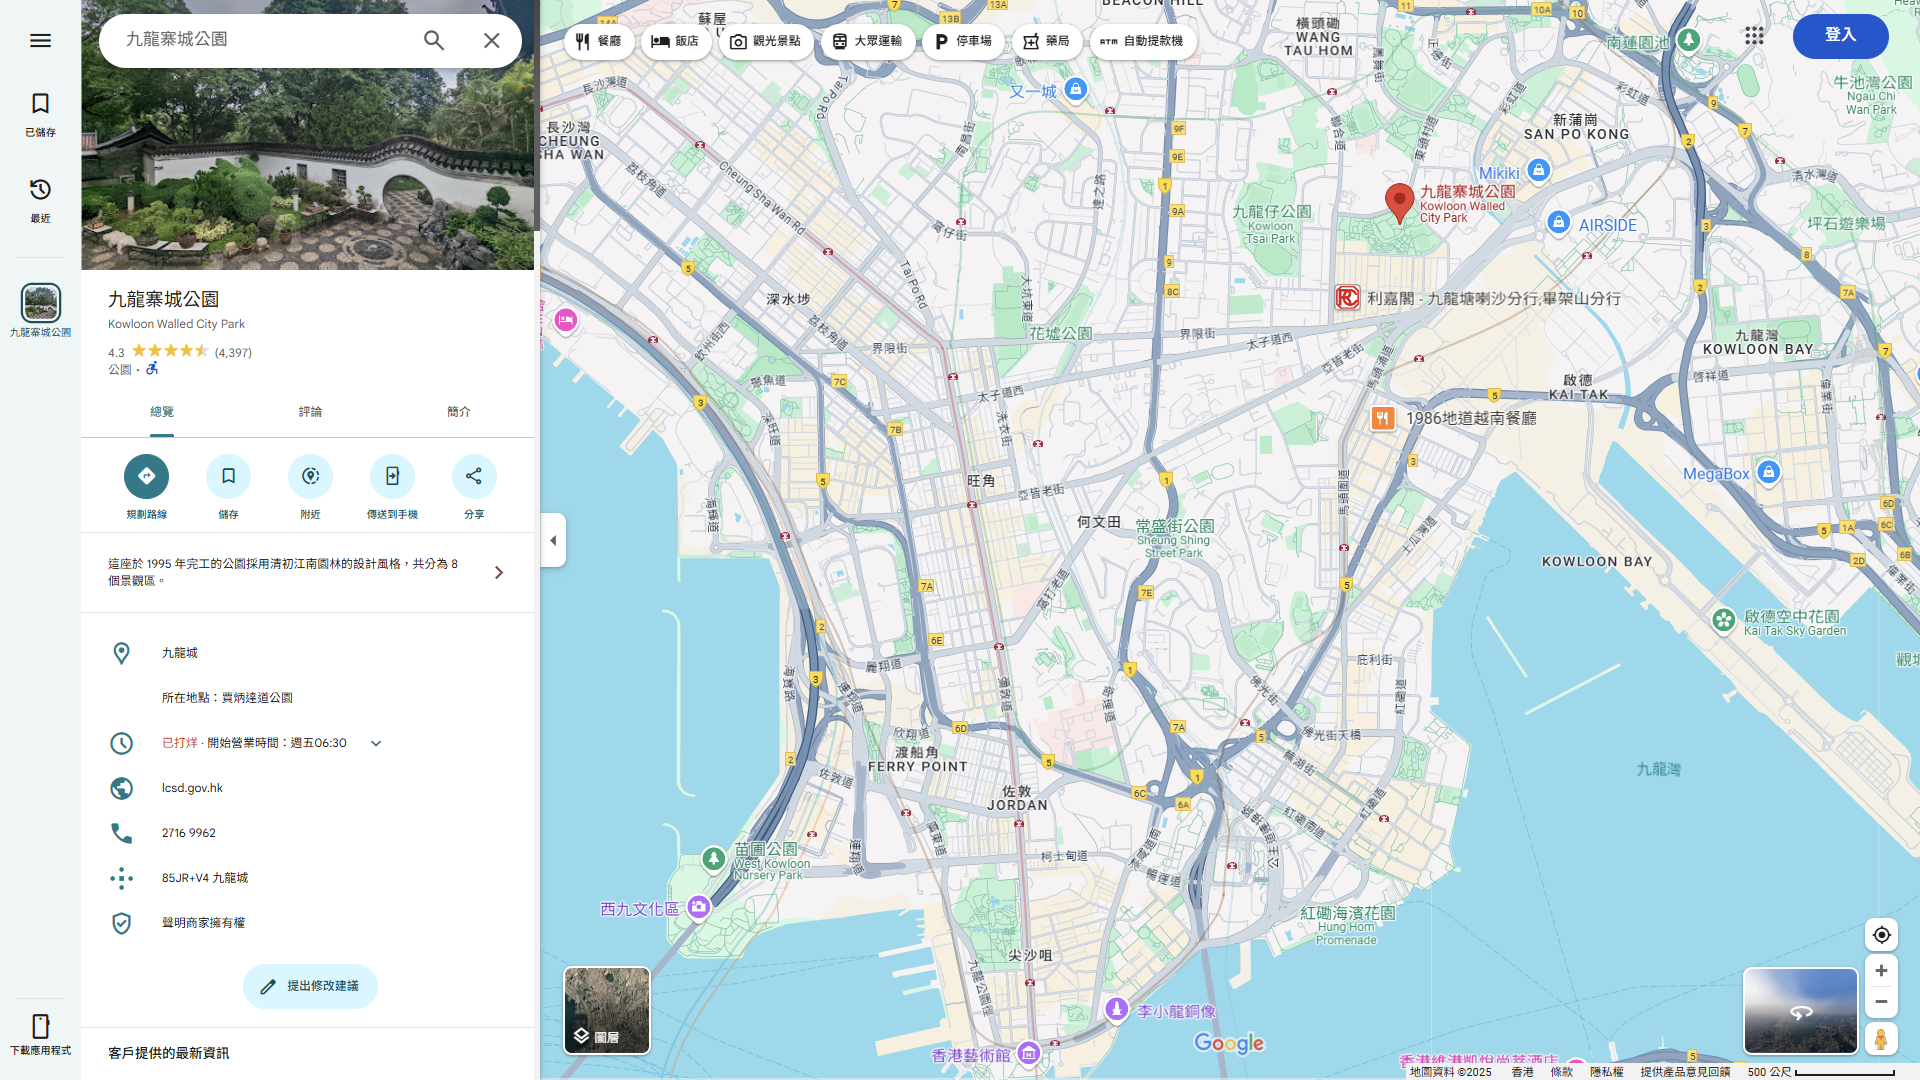Click the 李小龍銅像 attraction marker

pyautogui.click(x=1117, y=1009)
